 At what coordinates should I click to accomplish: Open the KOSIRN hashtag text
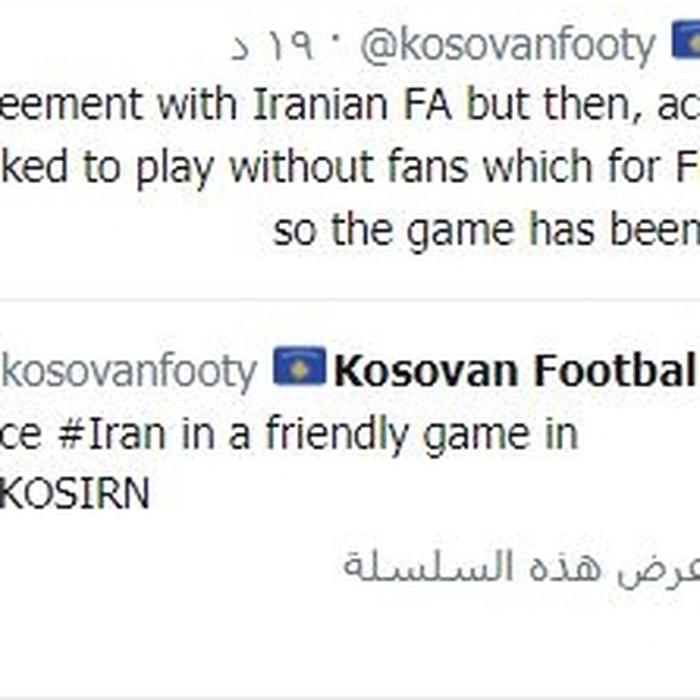click(75, 493)
